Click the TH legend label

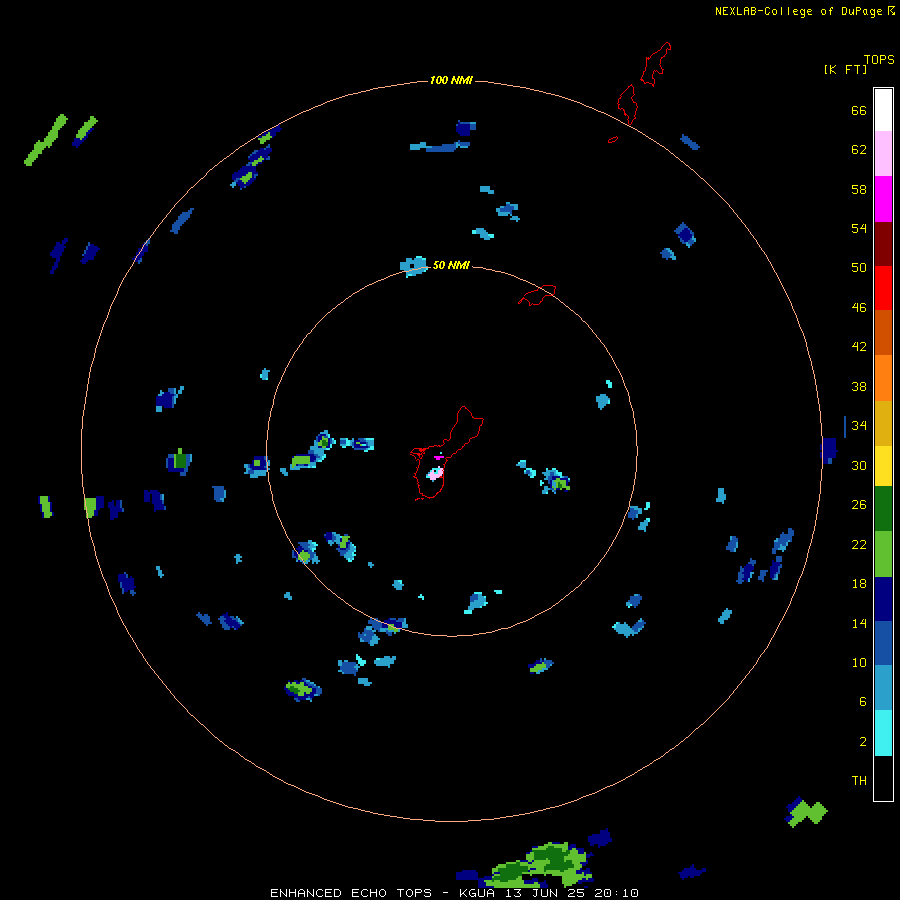pyautogui.click(x=859, y=780)
